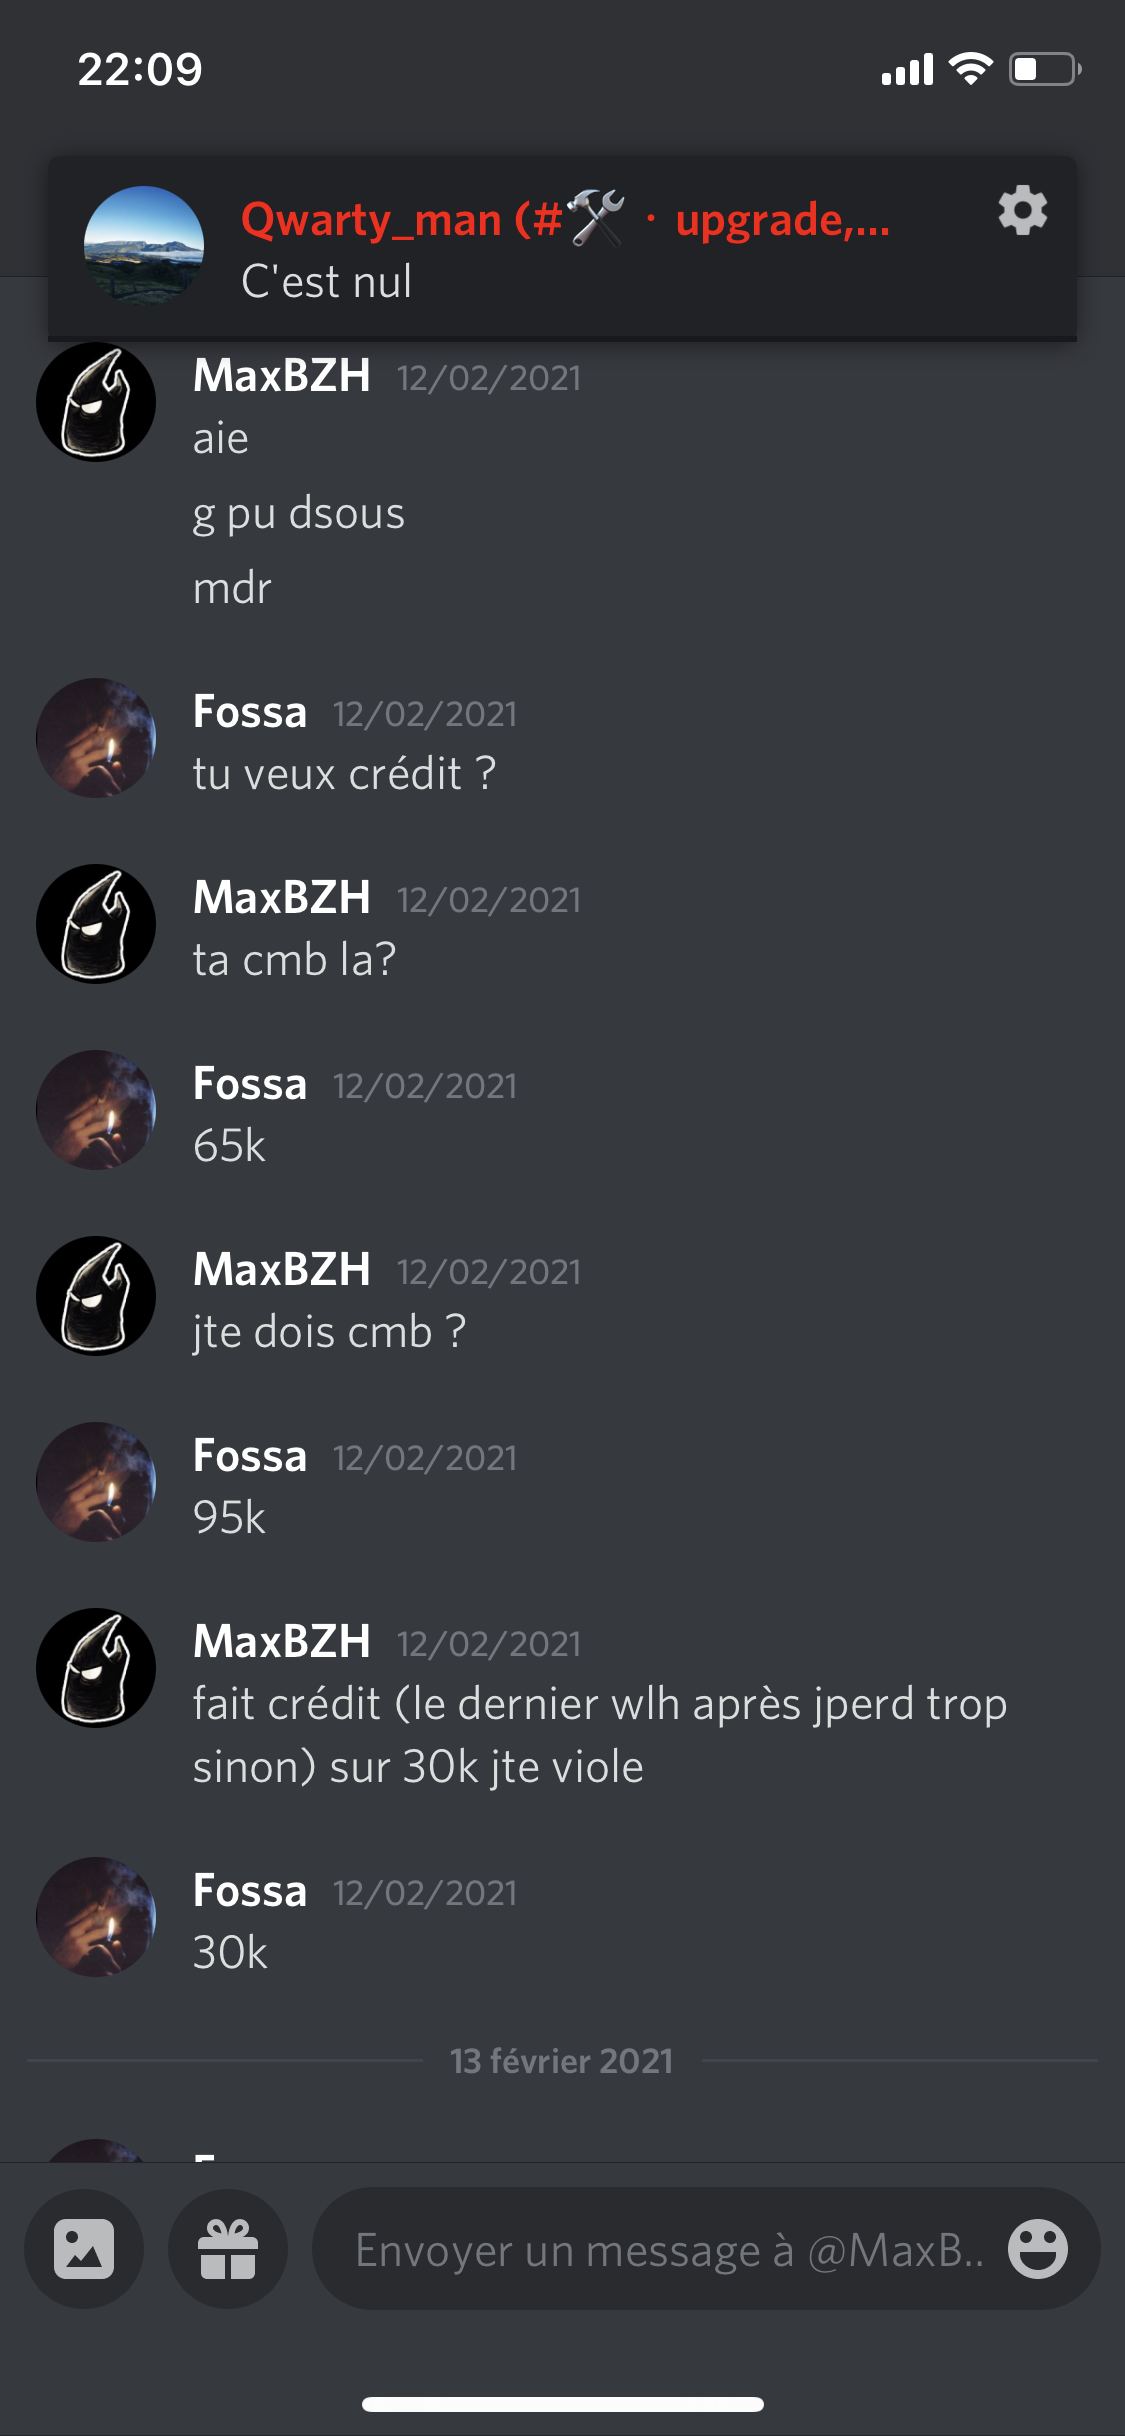Image resolution: width=1125 pixels, height=2436 pixels.
Task: Tap the Fossa username above "95k"
Action: (x=250, y=1455)
